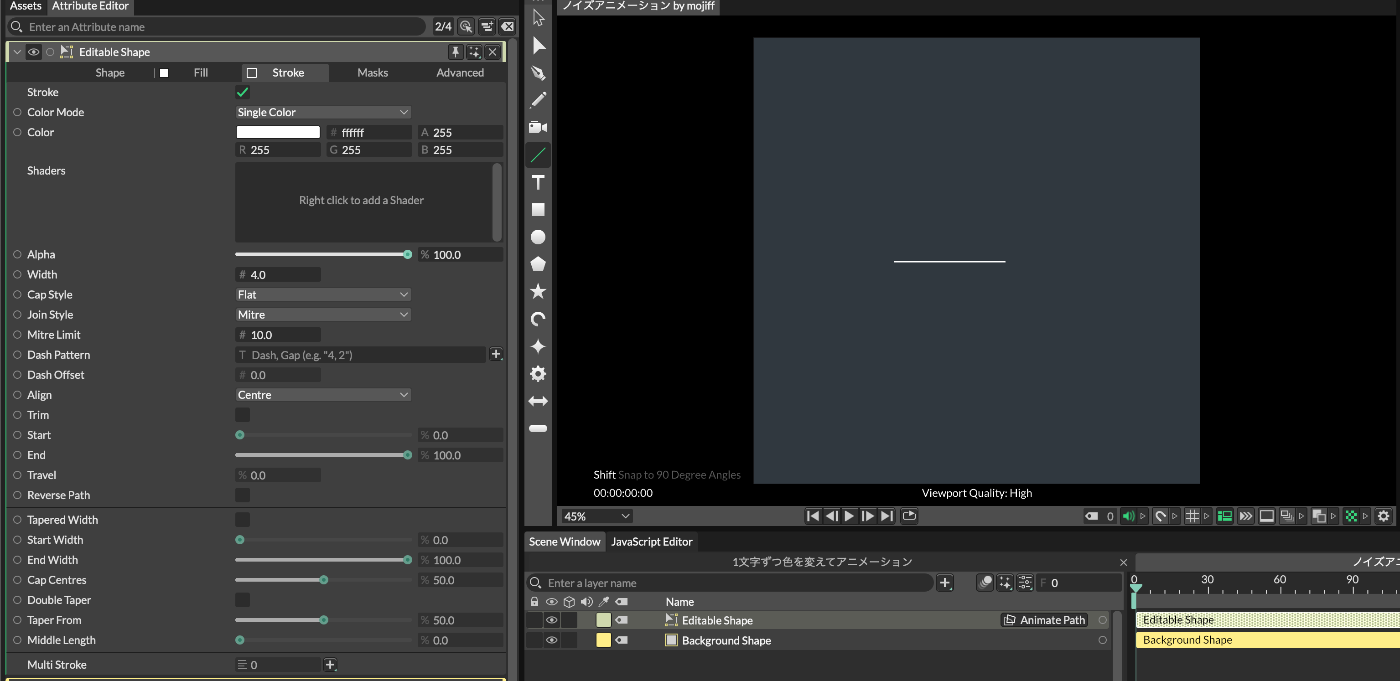
Task: Switch to the Fill tab
Action: [x=201, y=73]
